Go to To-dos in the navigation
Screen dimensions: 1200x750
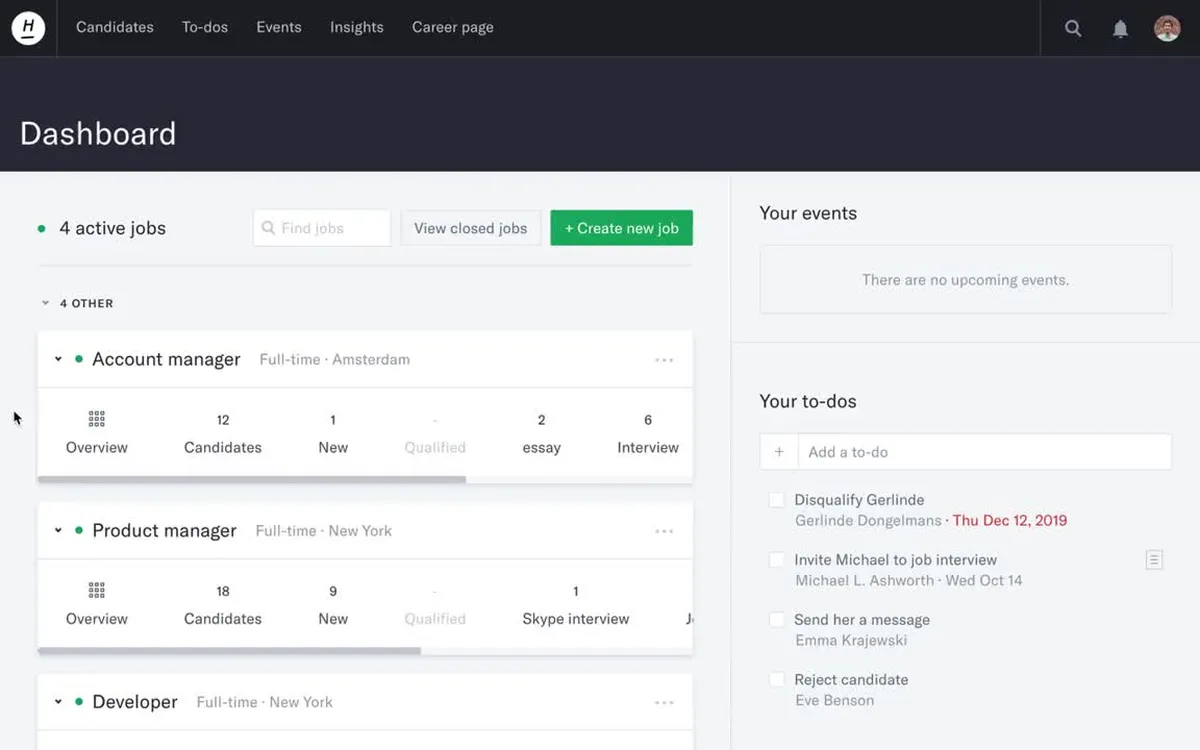point(205,27)
